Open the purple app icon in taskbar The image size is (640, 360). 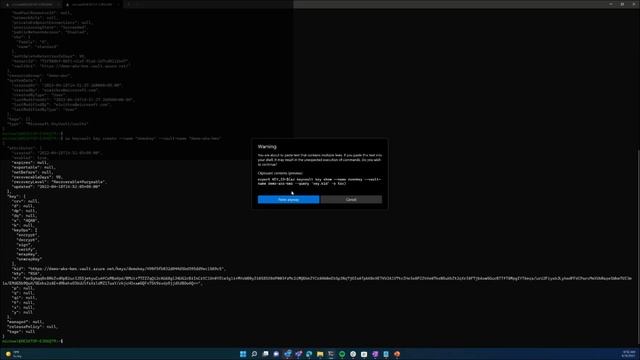375,354
